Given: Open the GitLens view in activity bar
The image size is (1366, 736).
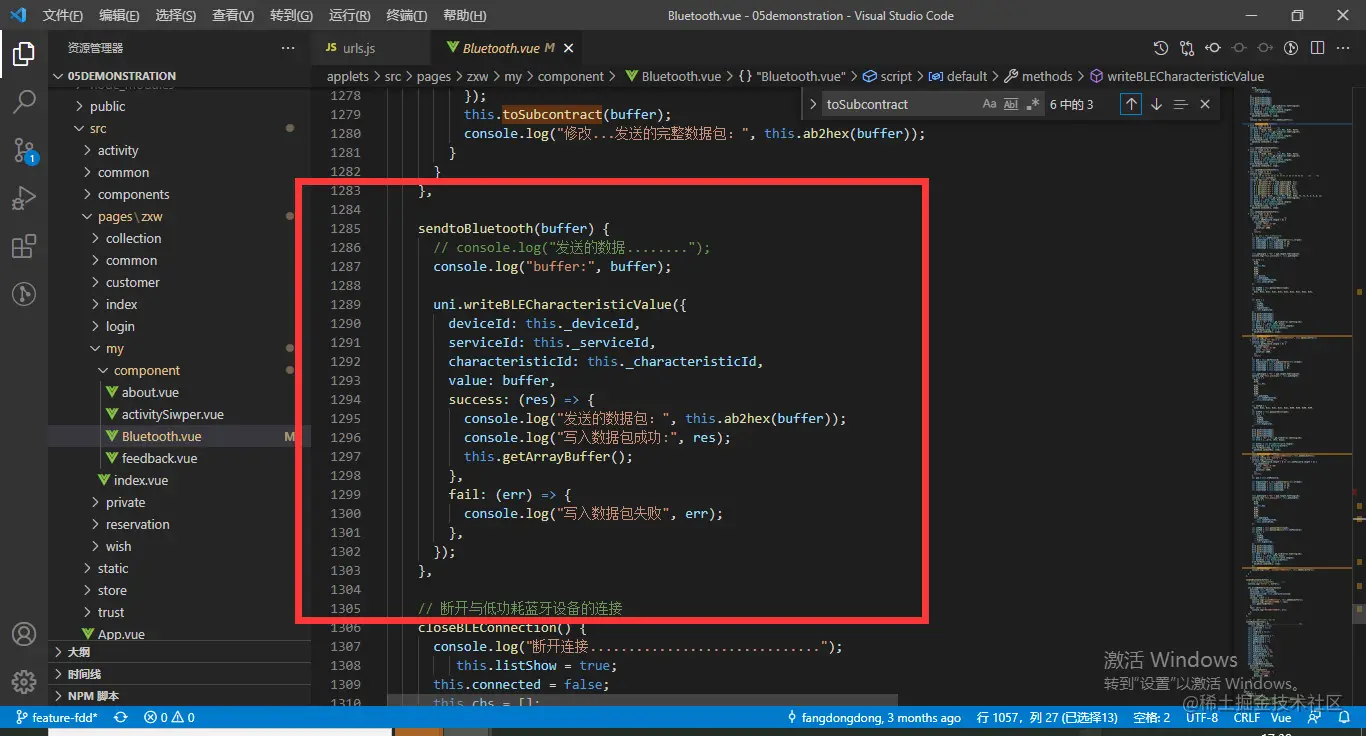Looking at the screenshot, I should click(24, 294).
